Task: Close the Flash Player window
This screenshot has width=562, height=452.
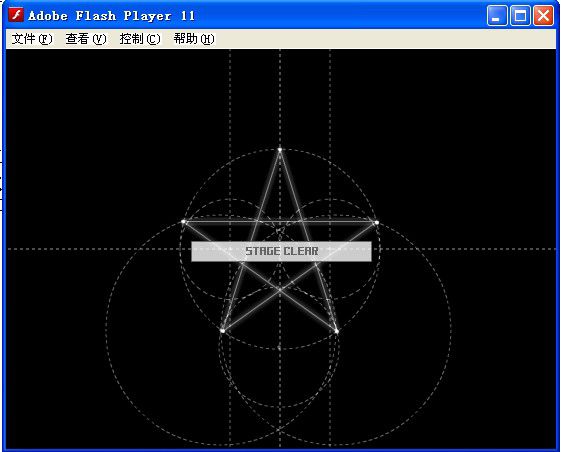Action: [543, 16]
